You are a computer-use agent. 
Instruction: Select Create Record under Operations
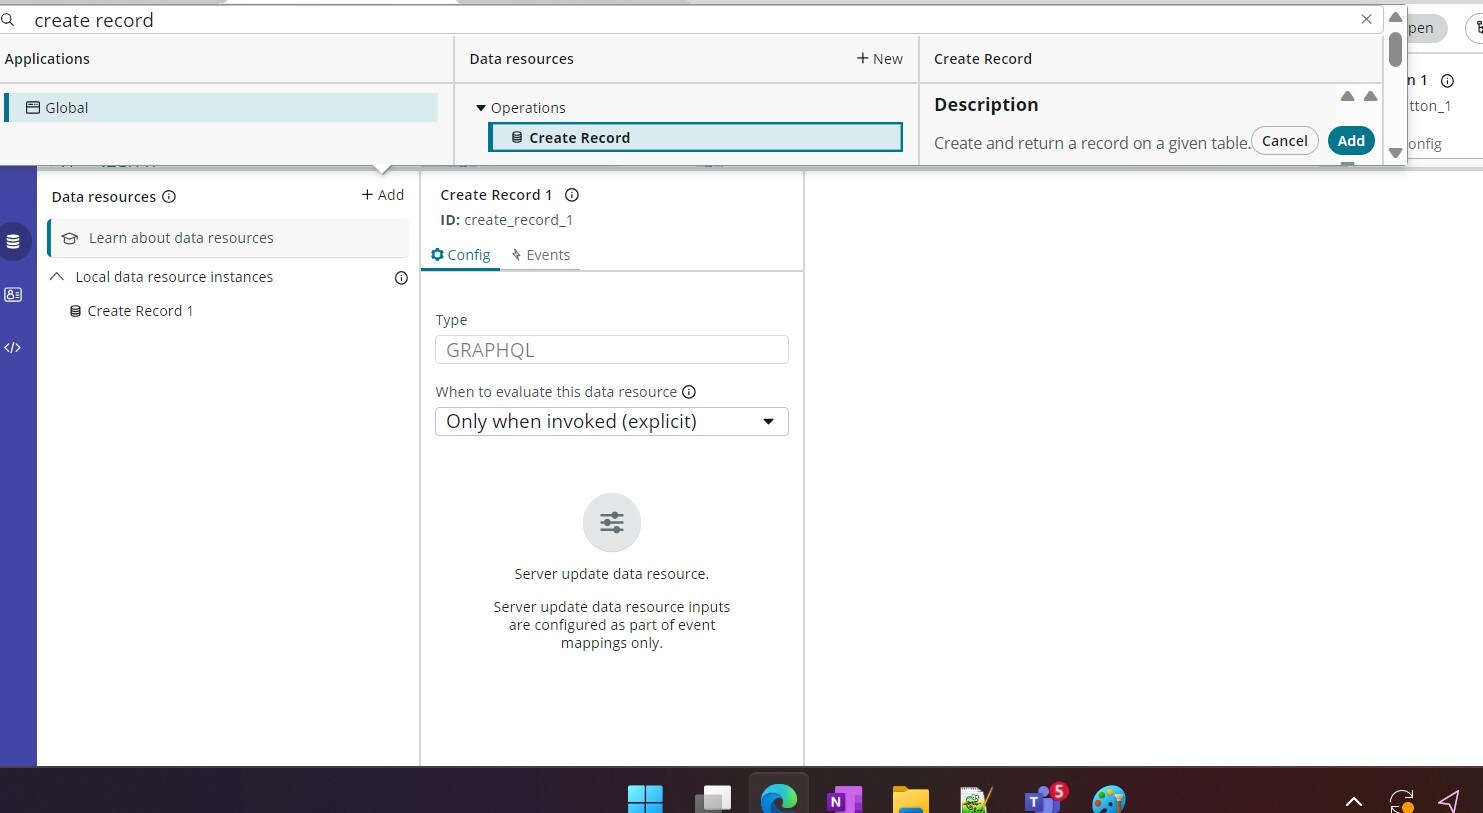point(695,137)
